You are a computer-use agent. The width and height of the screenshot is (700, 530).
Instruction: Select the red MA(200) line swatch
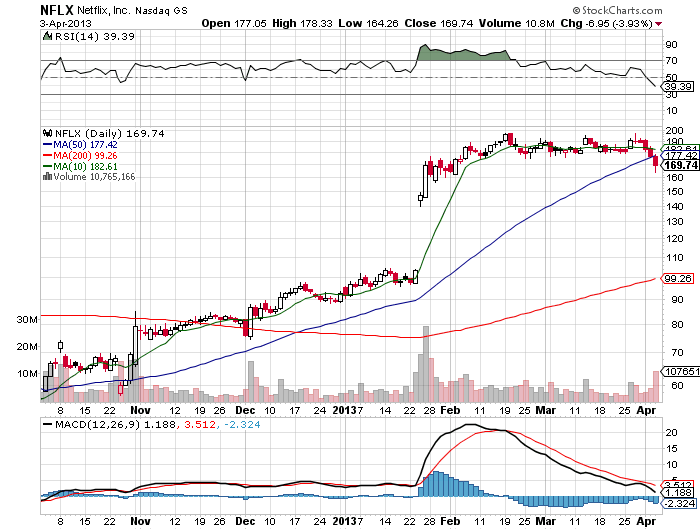point(47,155)
